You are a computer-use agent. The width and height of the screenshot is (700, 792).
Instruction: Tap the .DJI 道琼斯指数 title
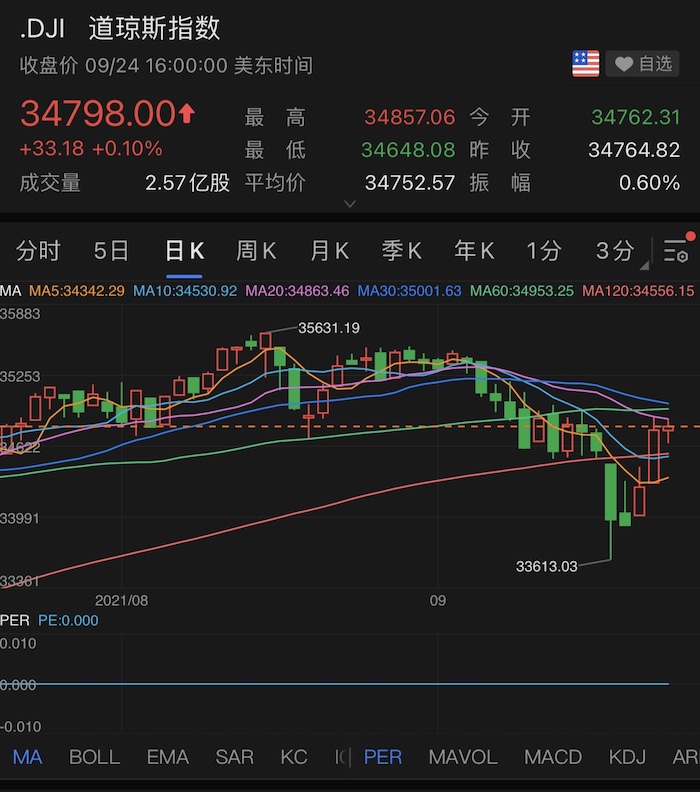coord(120,28)
